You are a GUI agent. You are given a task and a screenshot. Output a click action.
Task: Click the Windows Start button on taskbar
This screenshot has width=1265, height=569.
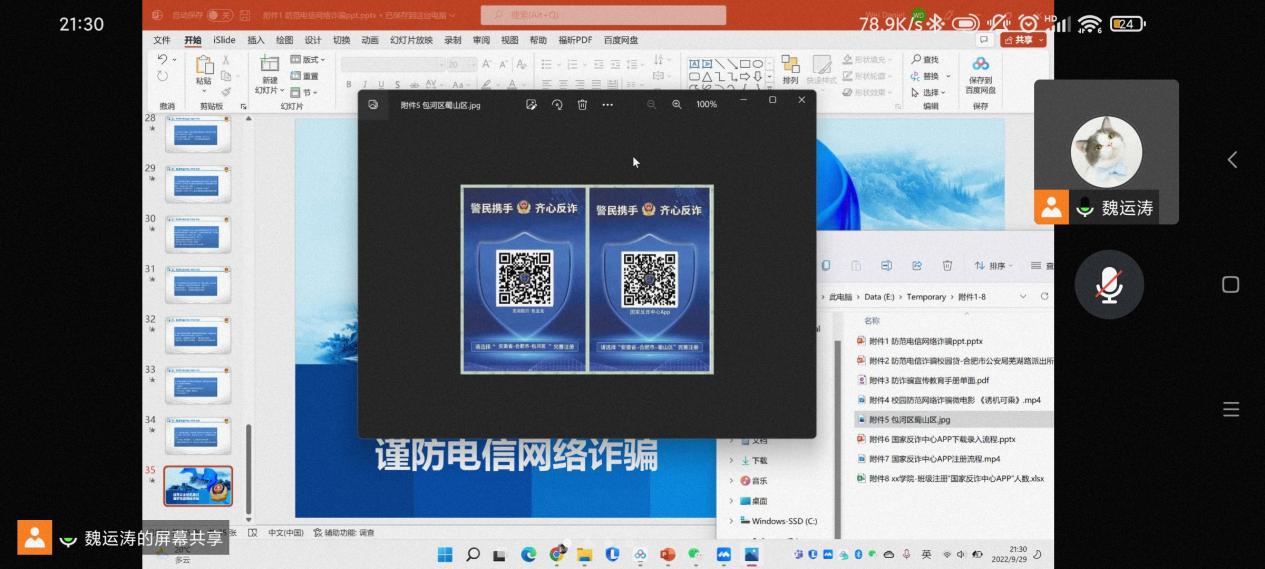pos(445,554)
